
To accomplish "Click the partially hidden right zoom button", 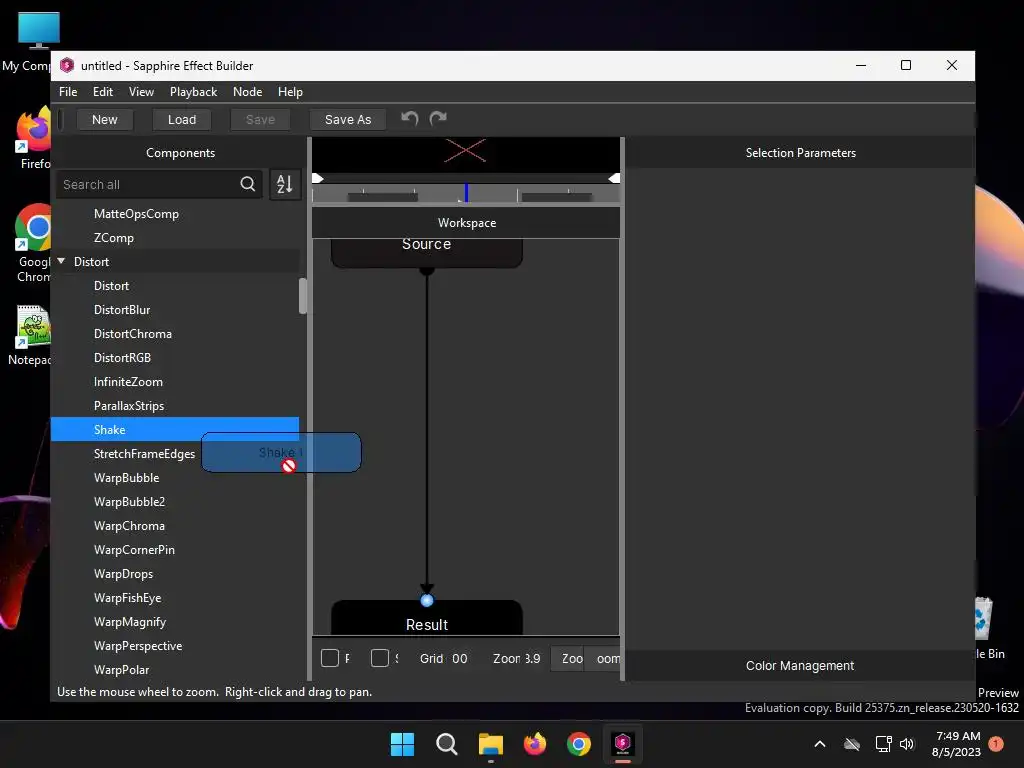I will (602, 659).
